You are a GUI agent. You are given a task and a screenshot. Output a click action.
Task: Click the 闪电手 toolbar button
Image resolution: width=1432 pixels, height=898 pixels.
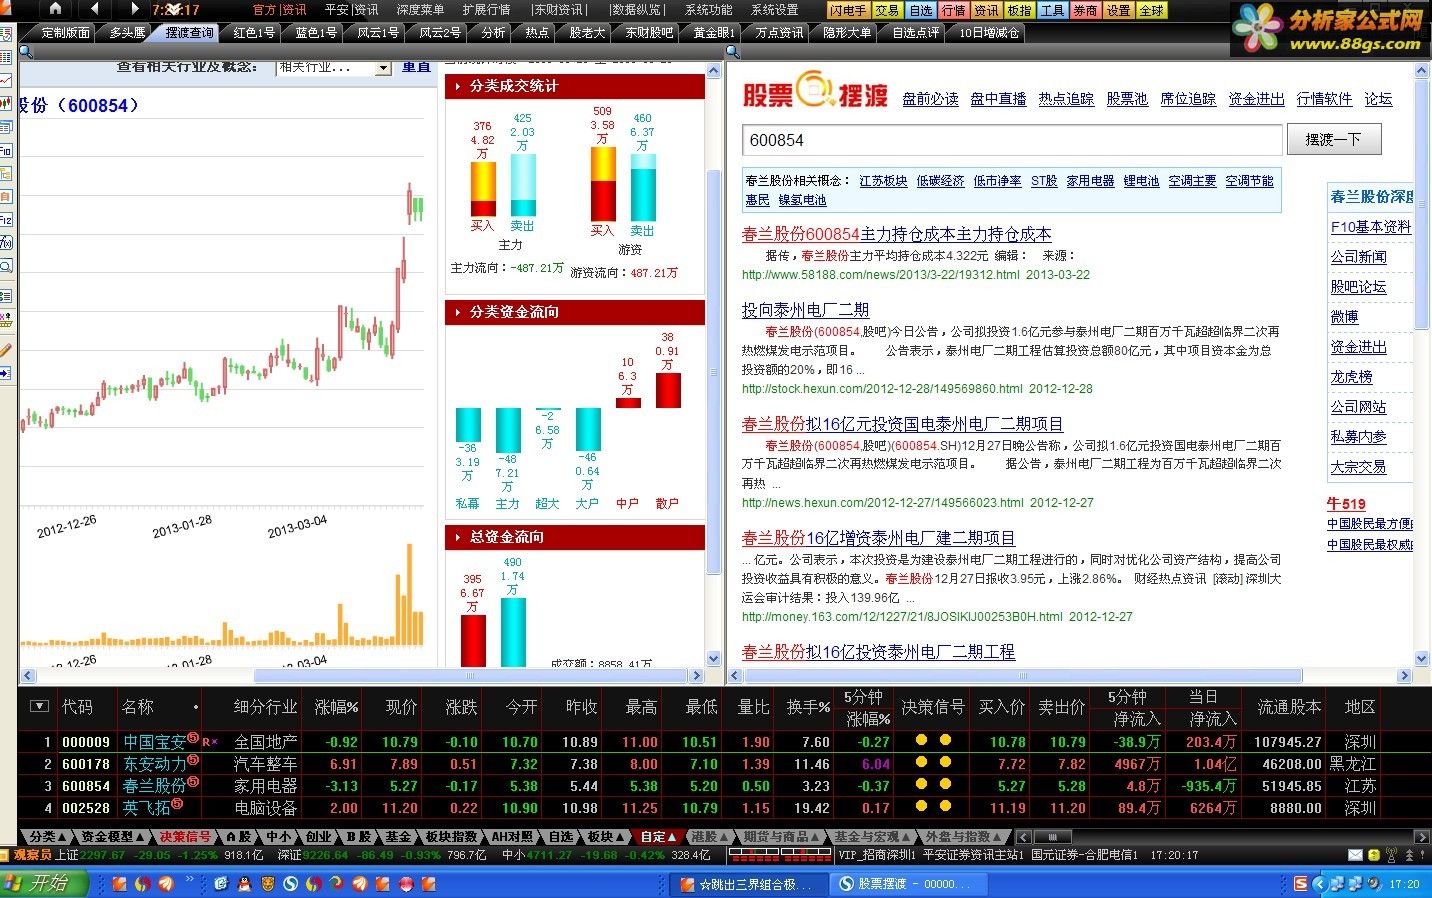pyautogui.click(x=848, y=10)
